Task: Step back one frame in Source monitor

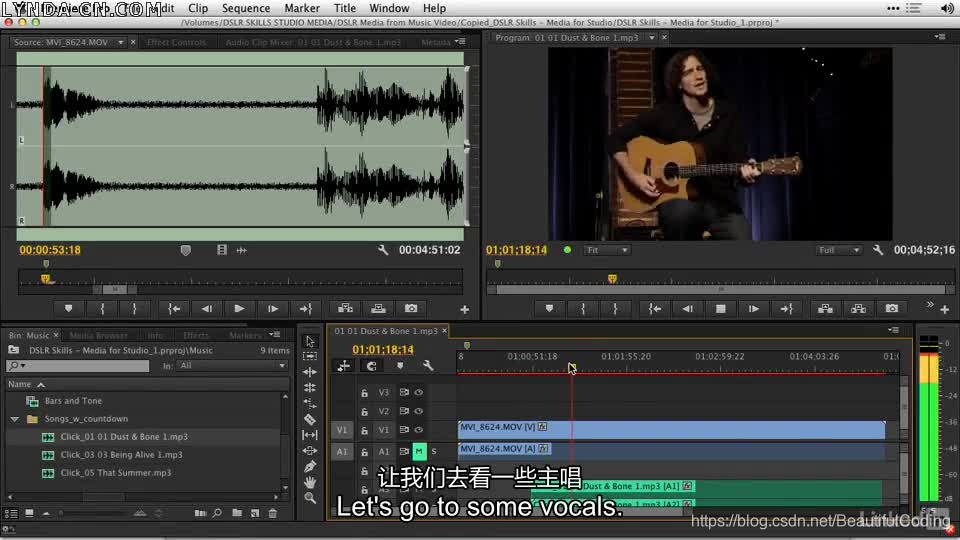Action: tap(207, 309)
